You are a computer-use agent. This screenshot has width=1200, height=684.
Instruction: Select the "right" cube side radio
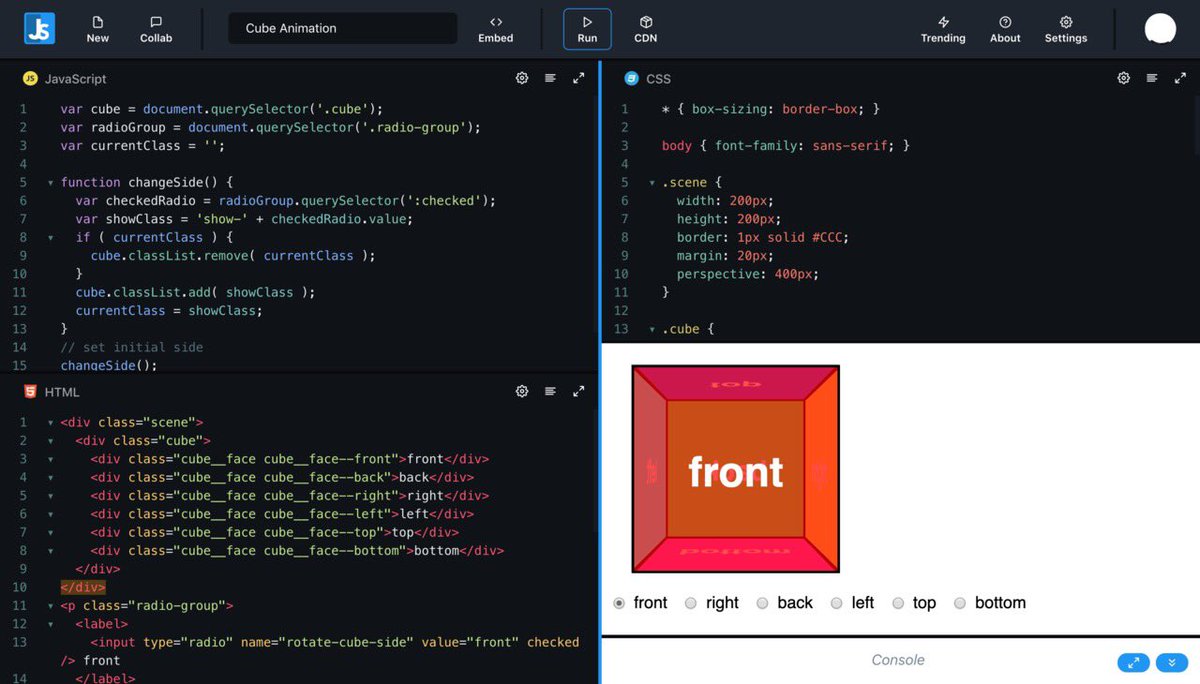(x=691, y=603)
